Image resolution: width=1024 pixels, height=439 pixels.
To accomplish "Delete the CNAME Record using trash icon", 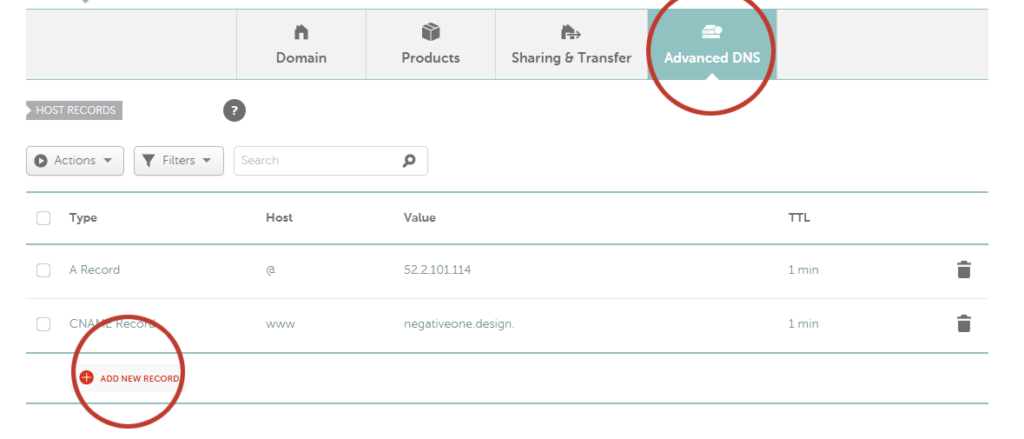I will click(x=963, y=324).
